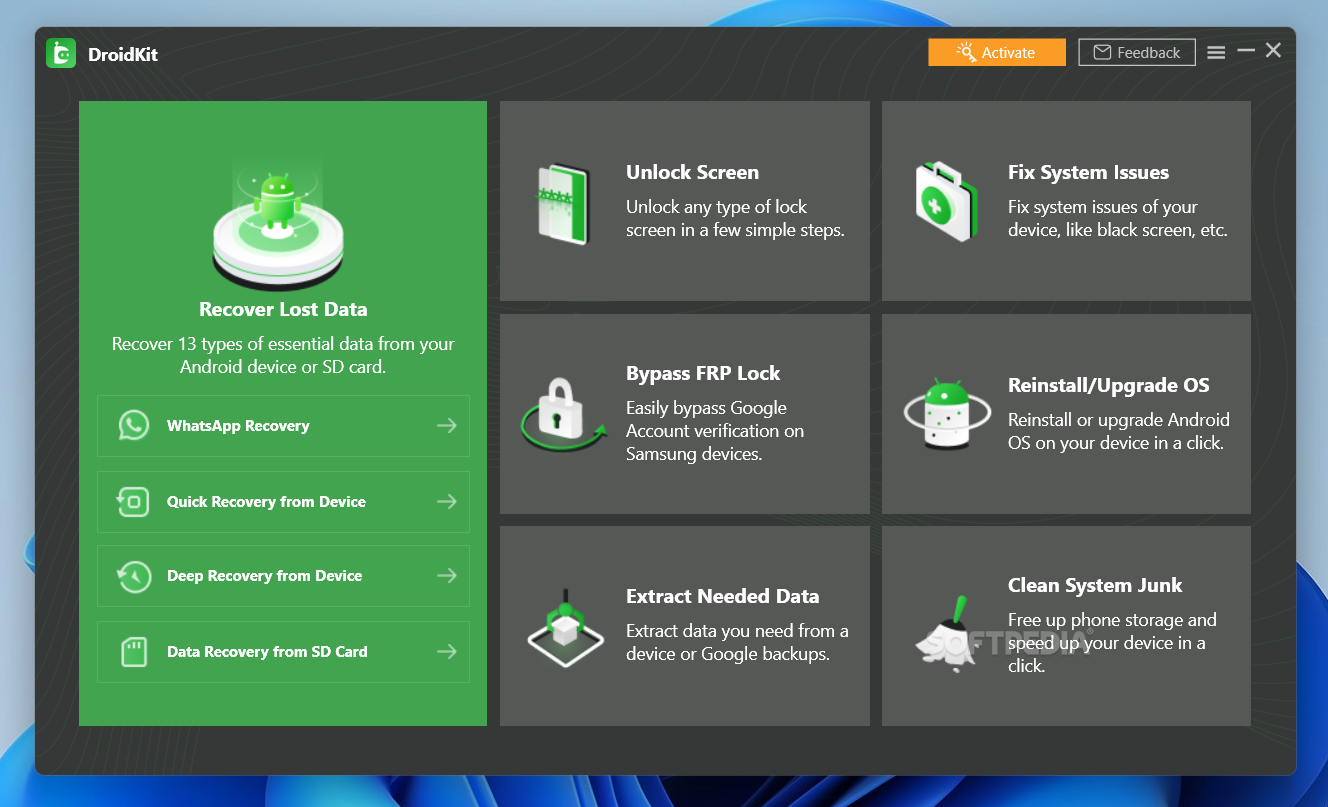Click the arrow beside Quick Recovery from Device

[x=447, y=502]
